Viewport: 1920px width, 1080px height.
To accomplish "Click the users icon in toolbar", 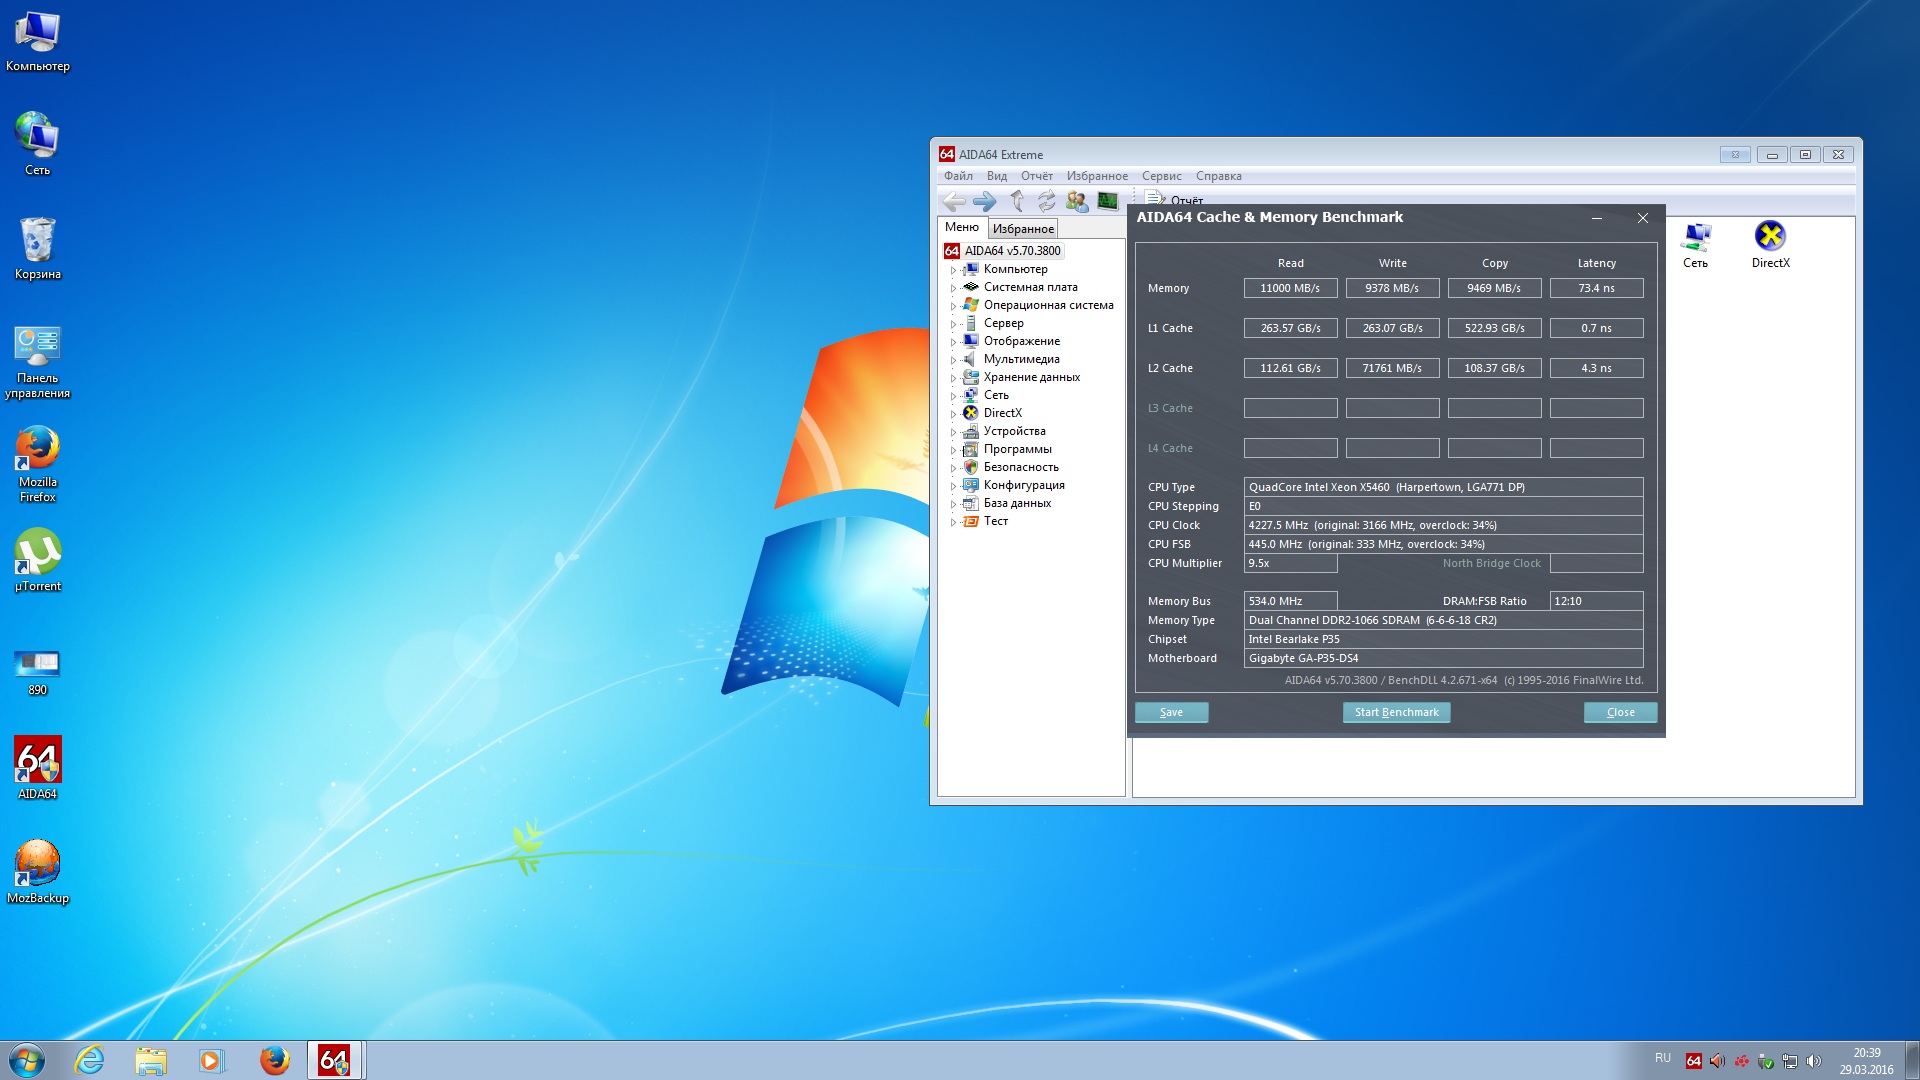I will 1077,201.
